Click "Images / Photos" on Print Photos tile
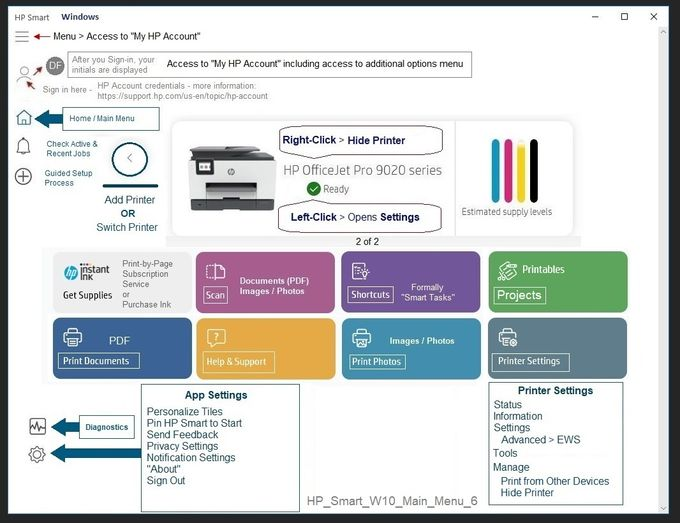This screenshot has width=680, height=523. click(x=422, y=341)
